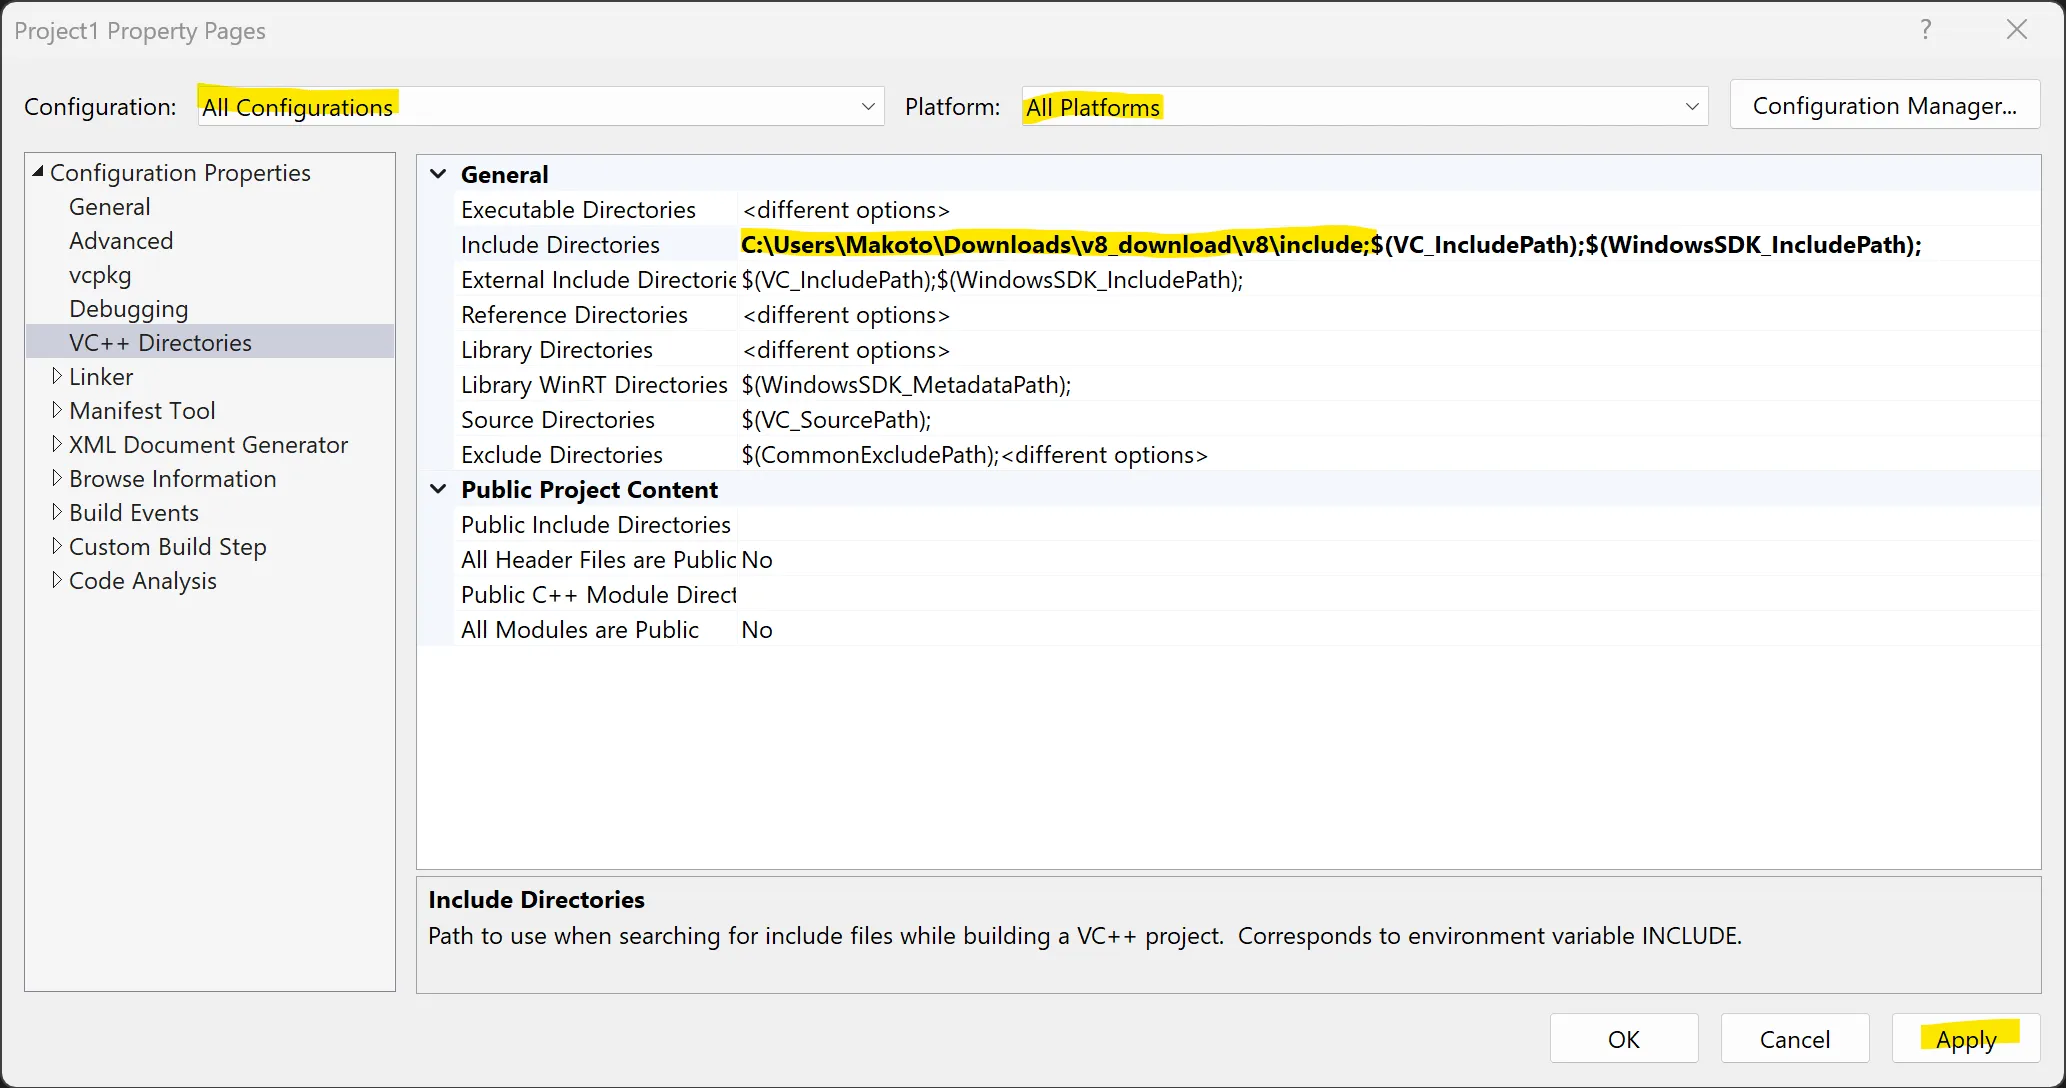Expand the Manifest Tool node arrow
This screenshot has height=1088, width=2066.
(57, 411)
